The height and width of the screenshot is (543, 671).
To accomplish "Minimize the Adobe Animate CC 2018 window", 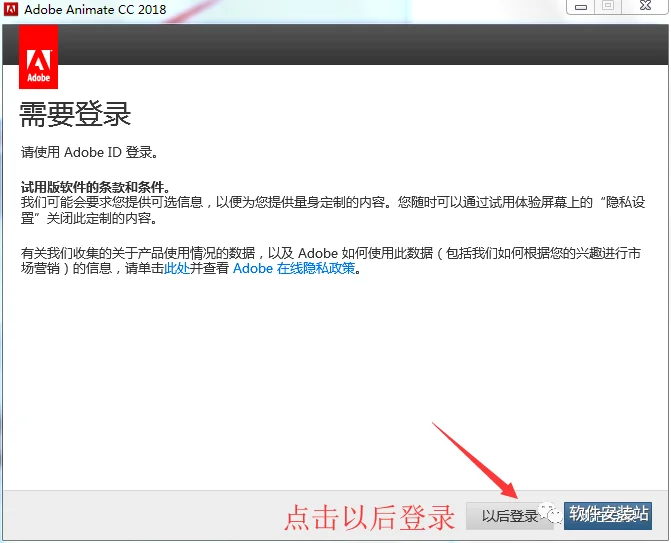I will tap(581, 7).
